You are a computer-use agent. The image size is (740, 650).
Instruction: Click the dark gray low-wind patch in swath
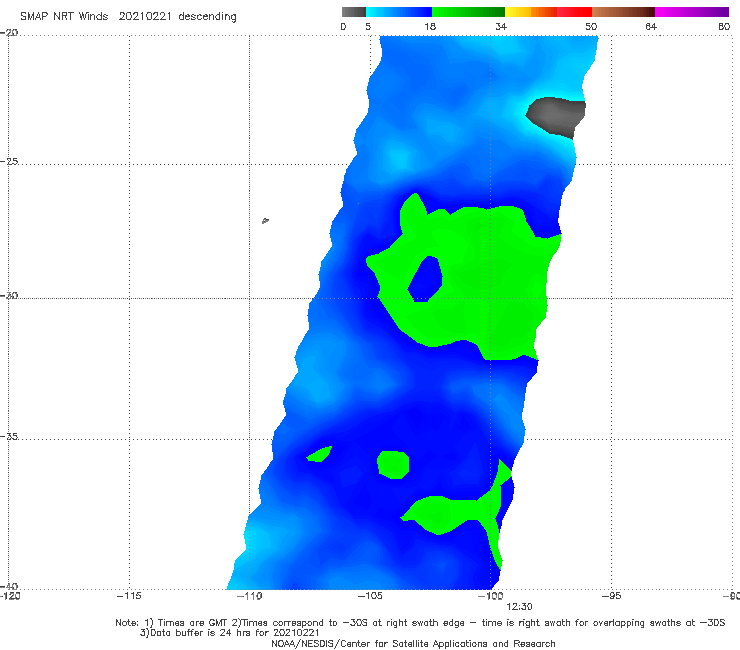coord(557,116)
